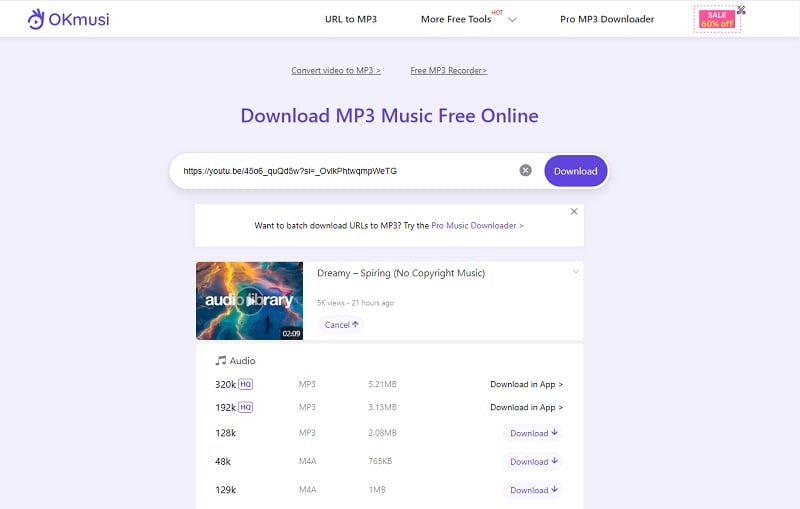Image resolution: width=800 pixels, height=509 pixels.
Task: Play the audio library thumbnail preview
Action: click(249, 300)
